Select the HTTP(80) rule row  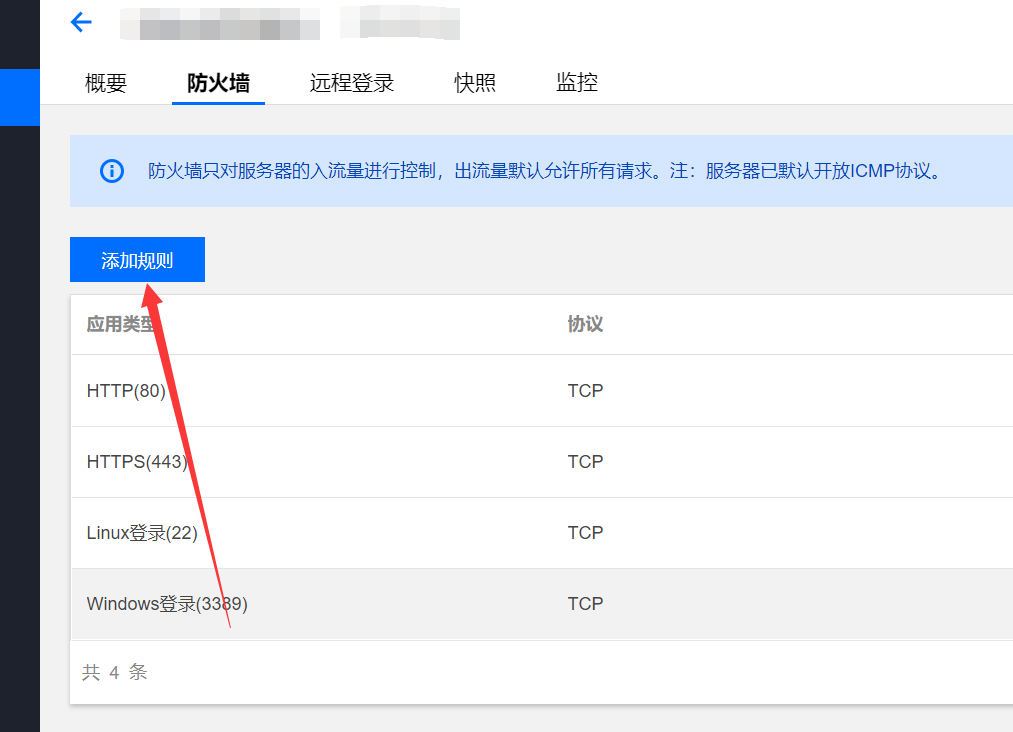click(x=542, y=390)
